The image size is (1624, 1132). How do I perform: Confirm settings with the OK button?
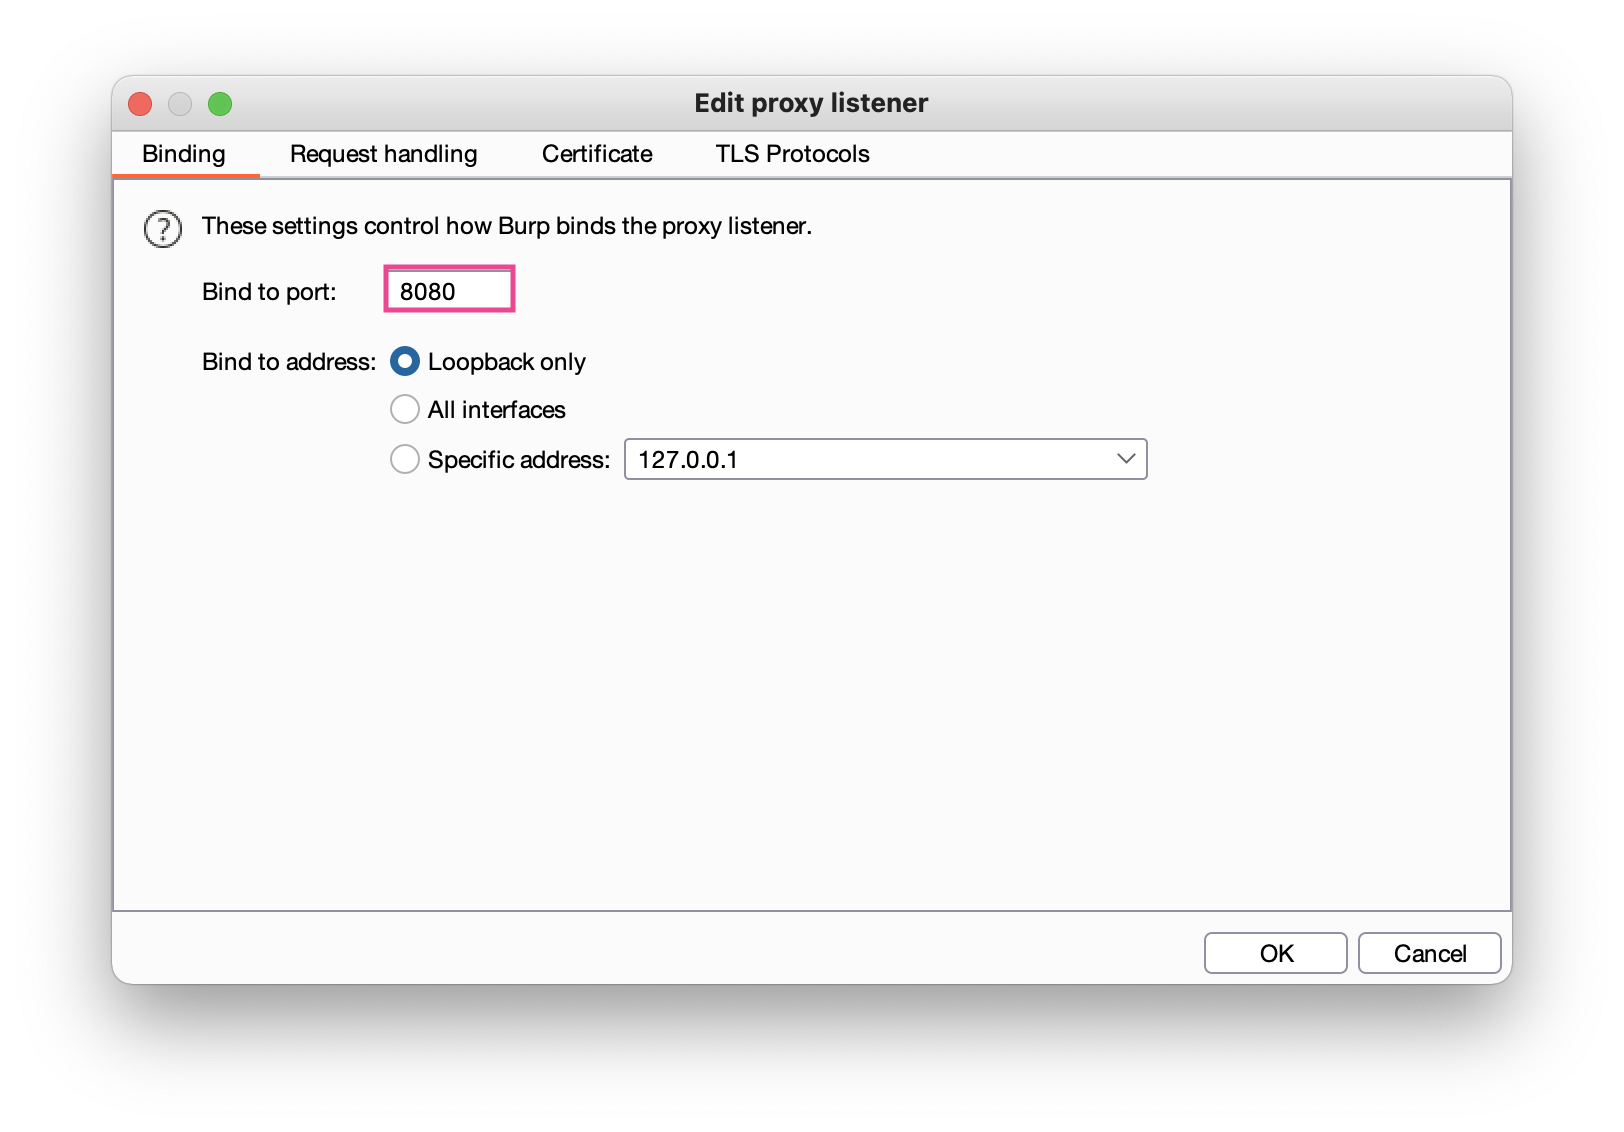coord(1276,953)
